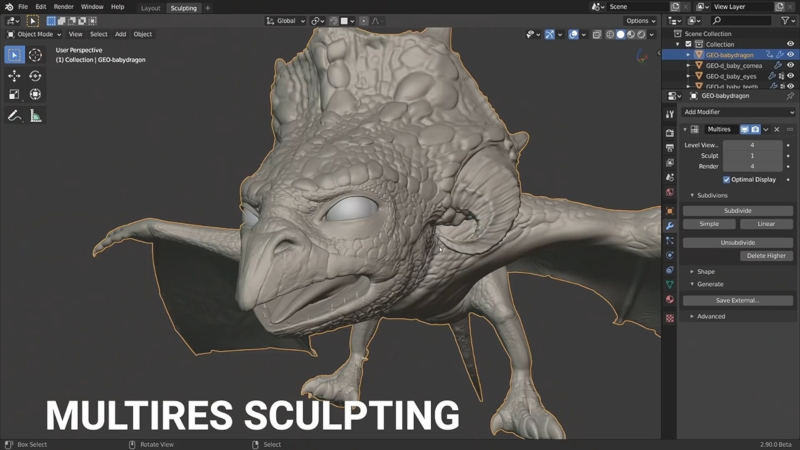Screen dimensions: 800x450
Task: Switch to the Layout workspace tab
Action: (151, 8)
